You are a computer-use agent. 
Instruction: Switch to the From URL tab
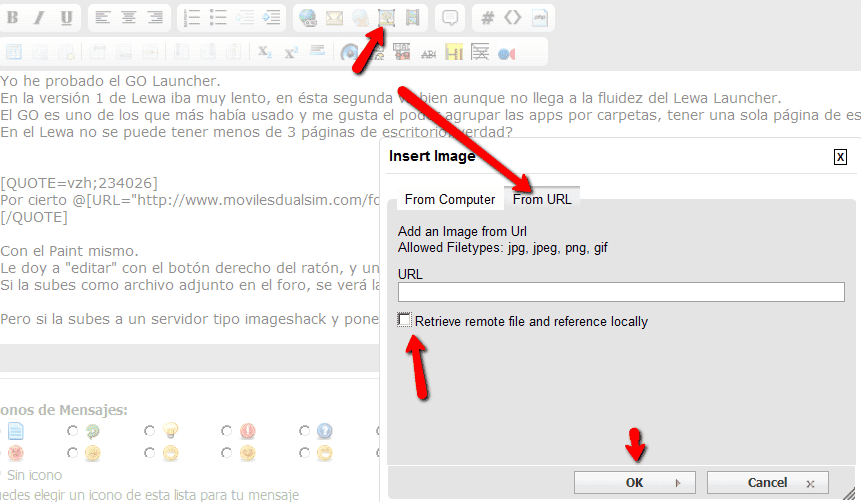tap(542, 199)
